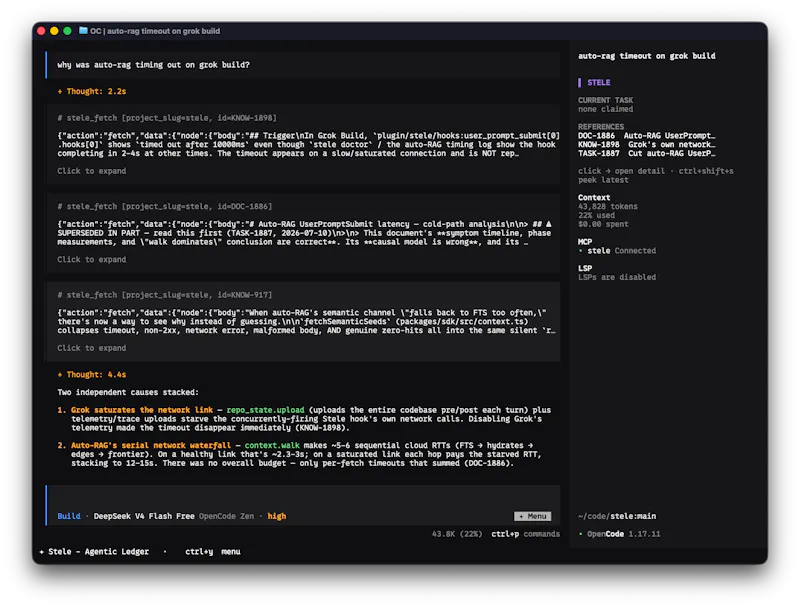Click the user question about auto-rag timing out
The height and width of the screenshot is (607, 800).
tap(154, 65)
